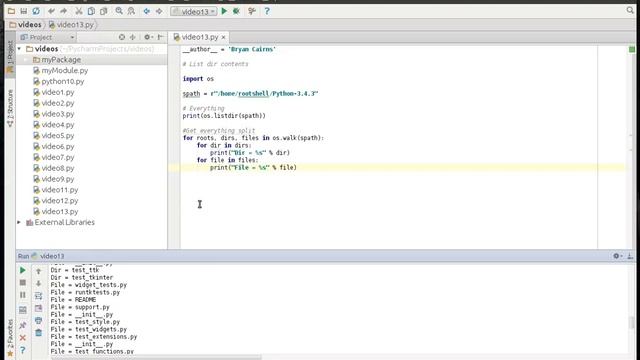This screenshot has height=360, width=640.
Task: Clear console output with the trash icon
Action: [x=38, y=333]
